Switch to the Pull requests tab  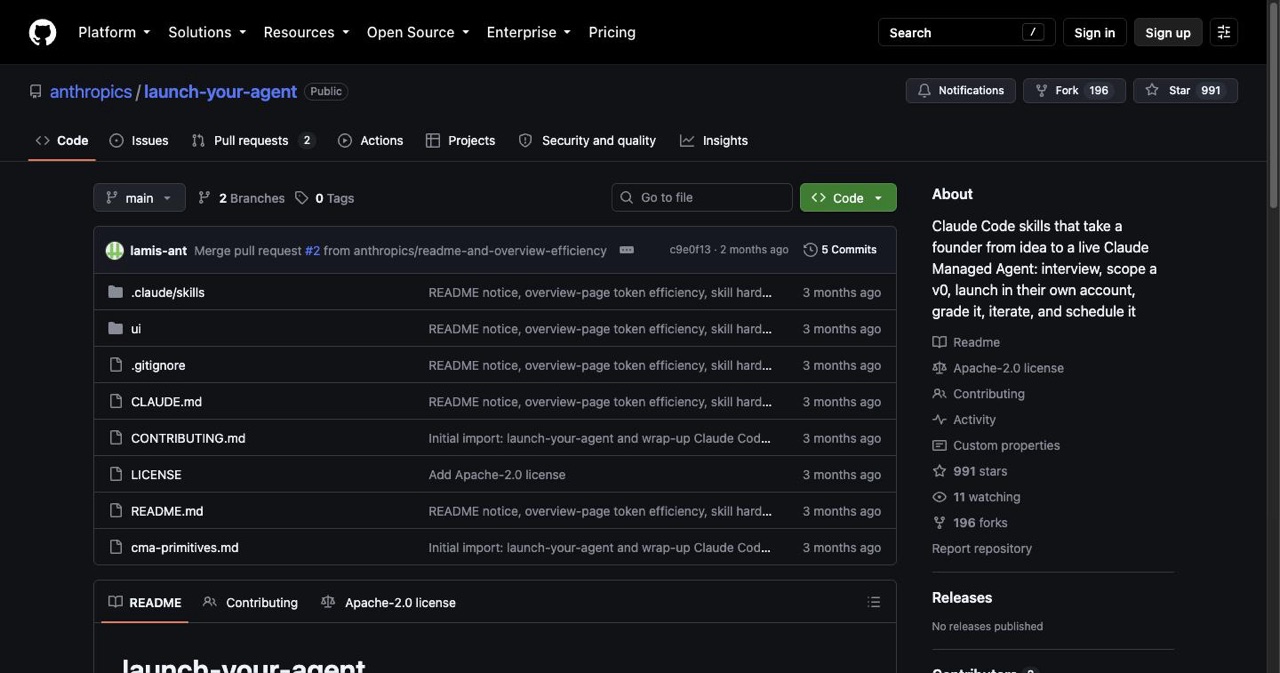pos(253,141)
